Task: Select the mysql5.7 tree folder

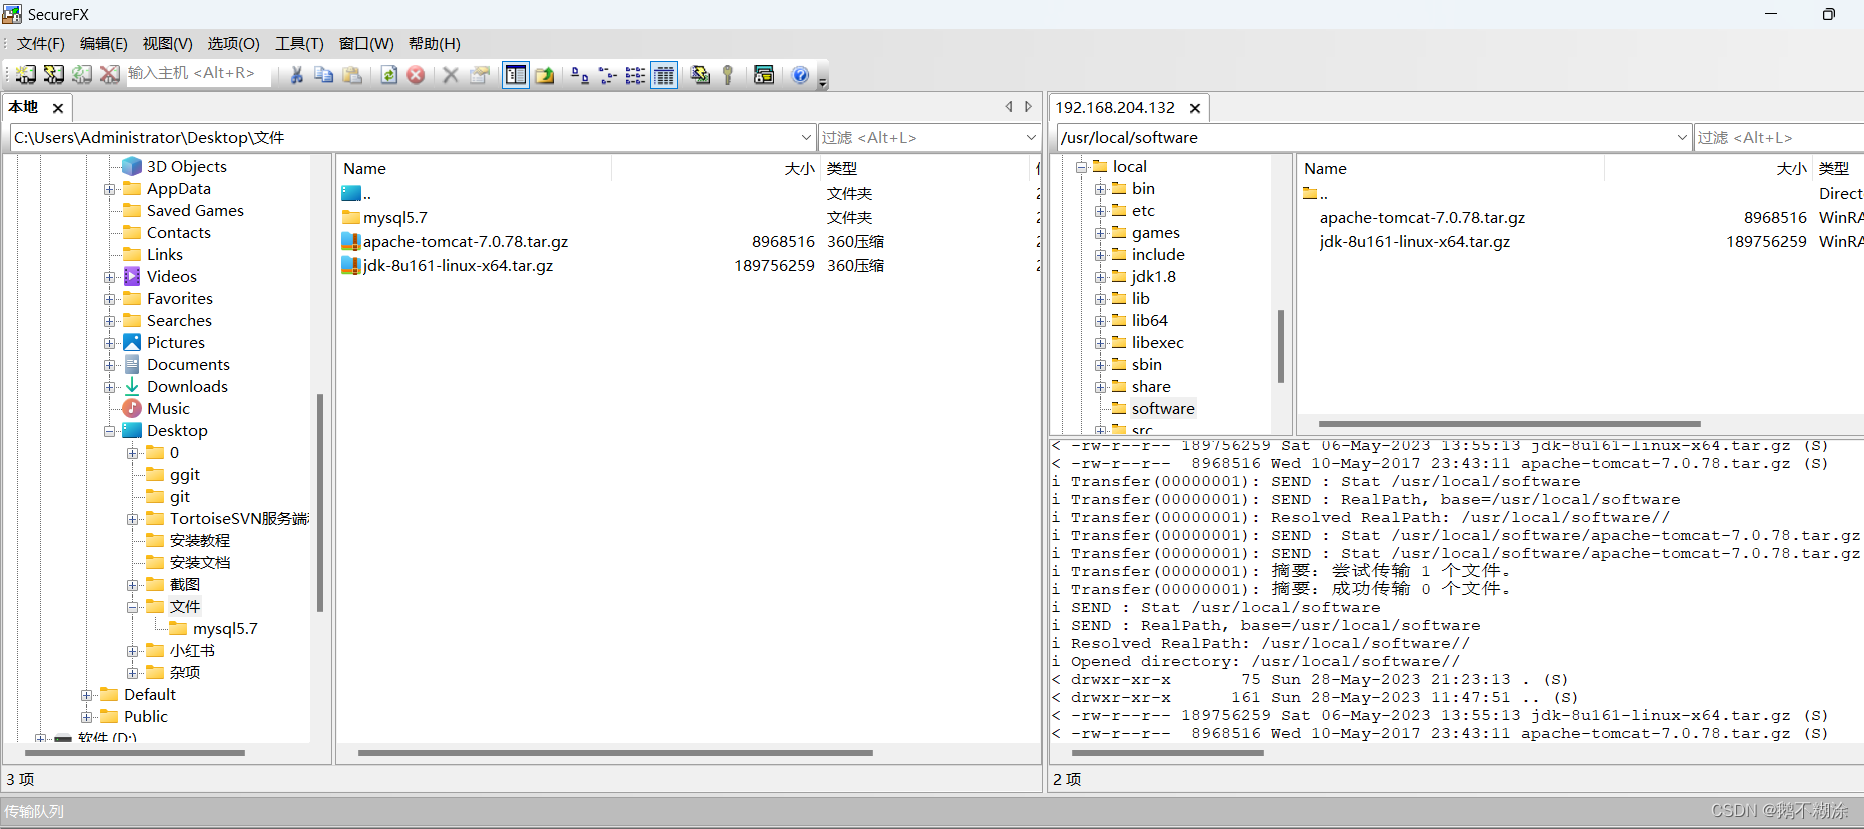Action: 225,628
